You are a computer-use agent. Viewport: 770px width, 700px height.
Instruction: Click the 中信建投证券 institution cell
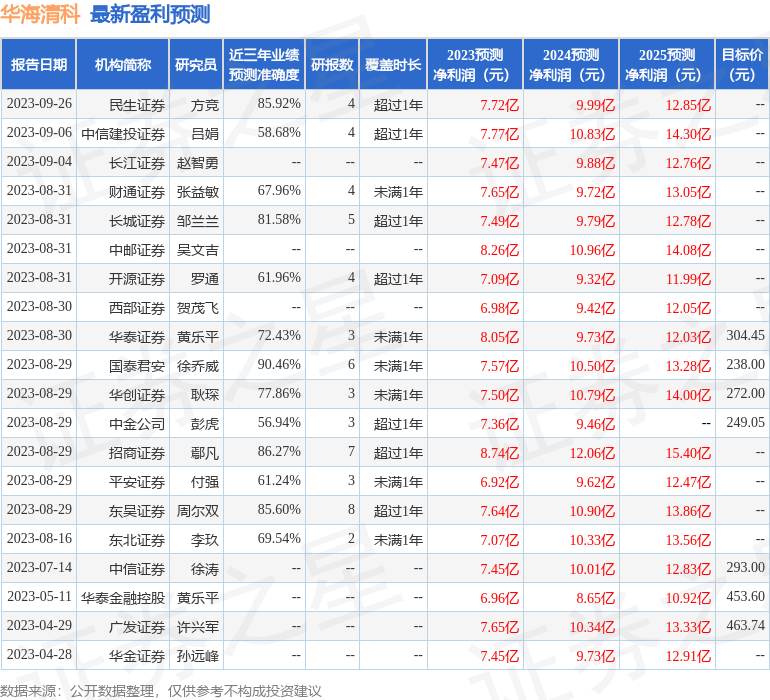(123, 134)
